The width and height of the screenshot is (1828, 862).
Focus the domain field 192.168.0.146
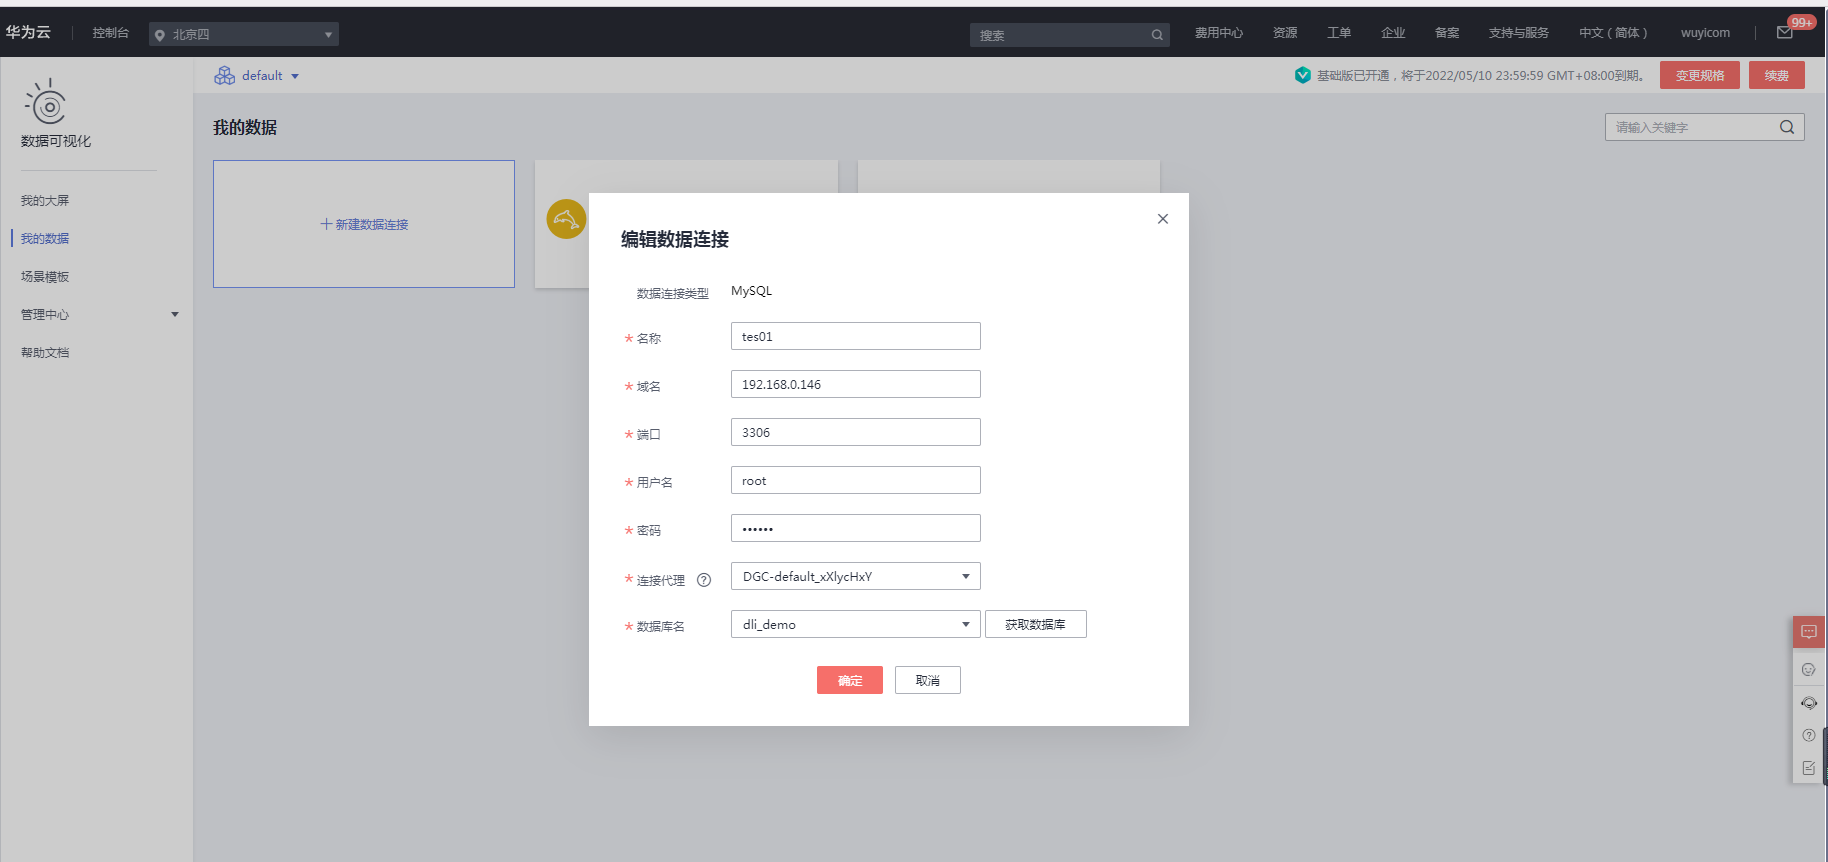tap(856, 384)
